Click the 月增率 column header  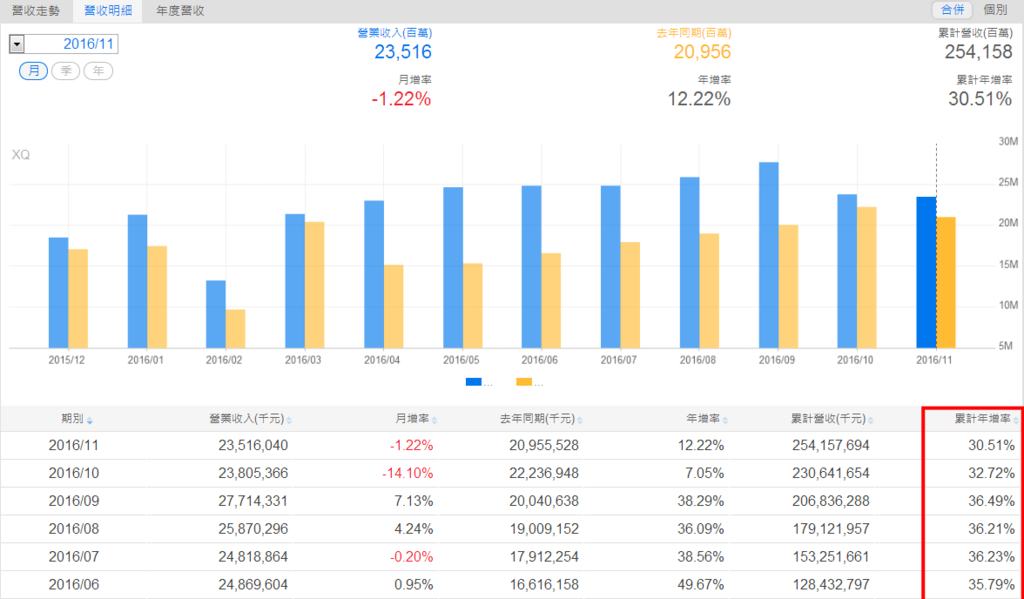click(413, 419)
